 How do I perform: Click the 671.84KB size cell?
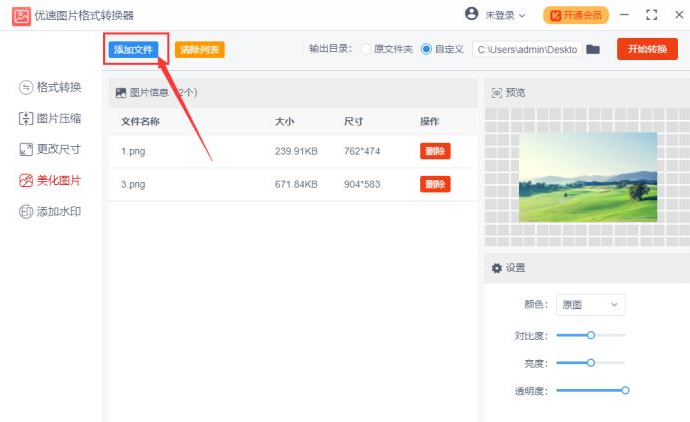coord(296,184)
